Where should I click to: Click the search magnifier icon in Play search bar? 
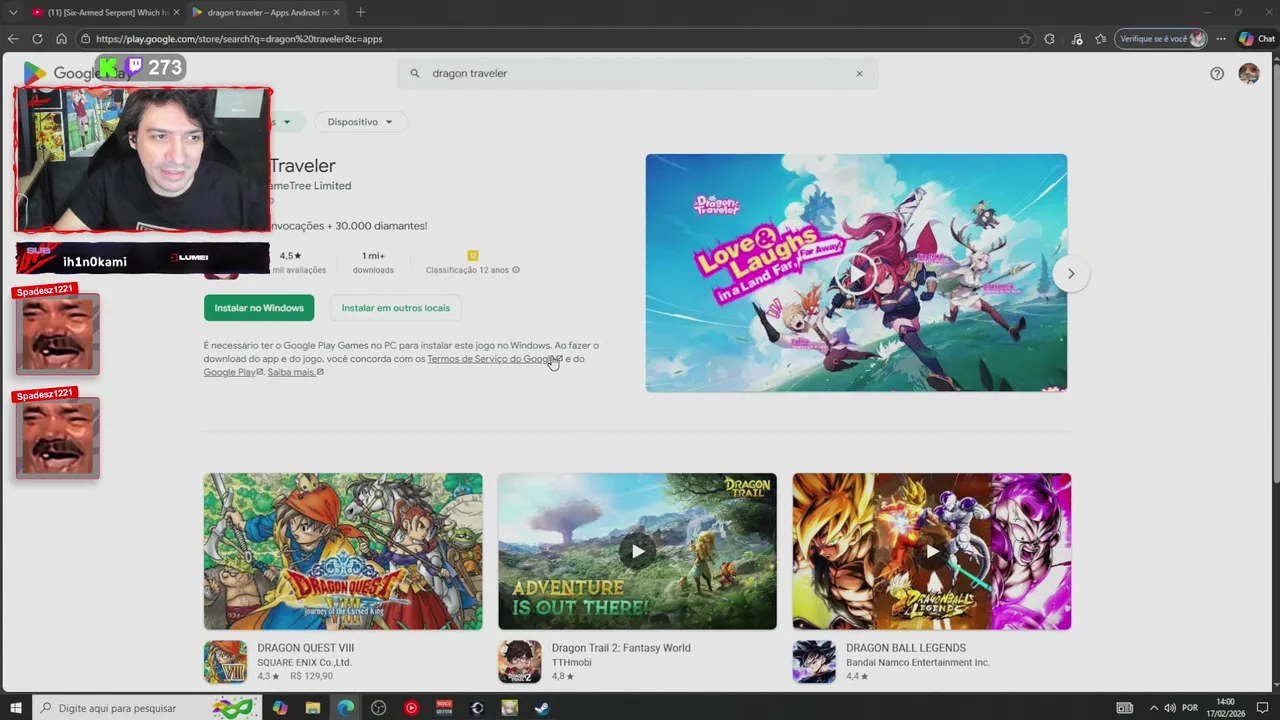tap(415, 73)
